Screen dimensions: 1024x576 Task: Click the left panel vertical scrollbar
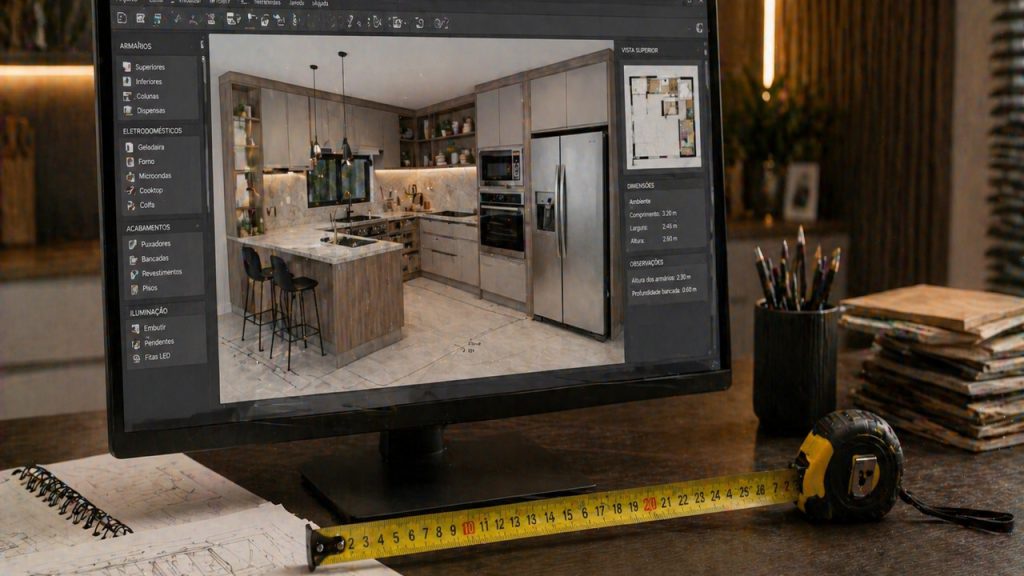204,196
